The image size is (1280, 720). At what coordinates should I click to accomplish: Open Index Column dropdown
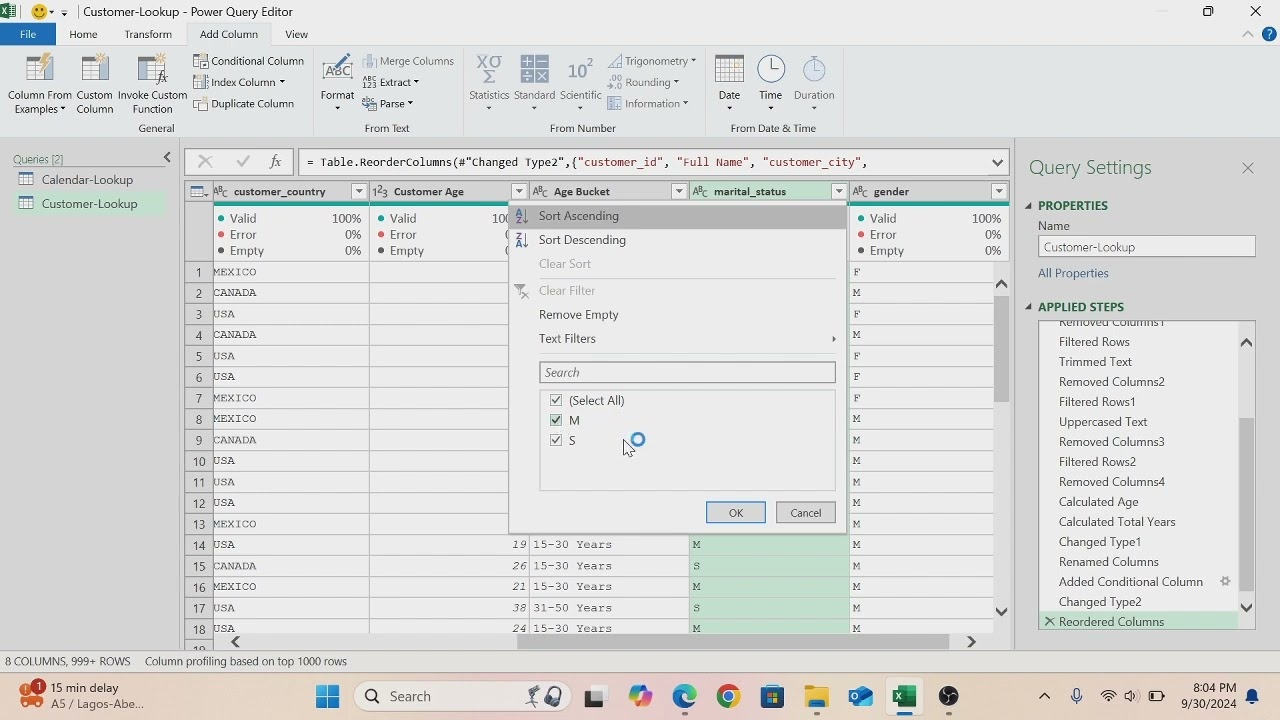(x=240, y=83)
